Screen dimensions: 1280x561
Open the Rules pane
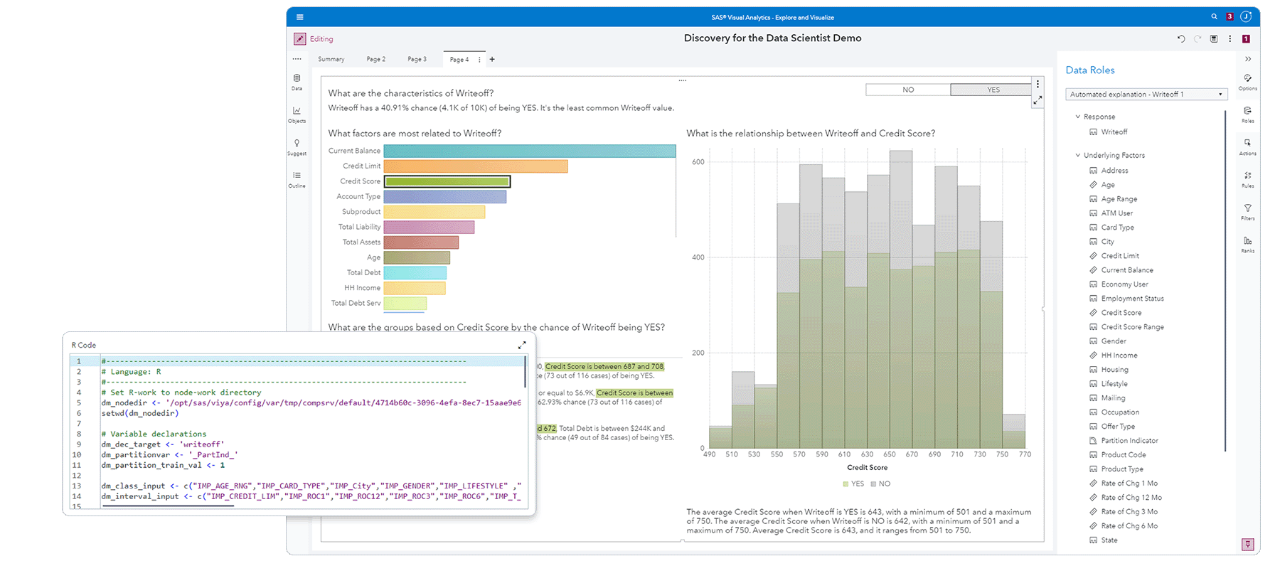point(1248,179)
